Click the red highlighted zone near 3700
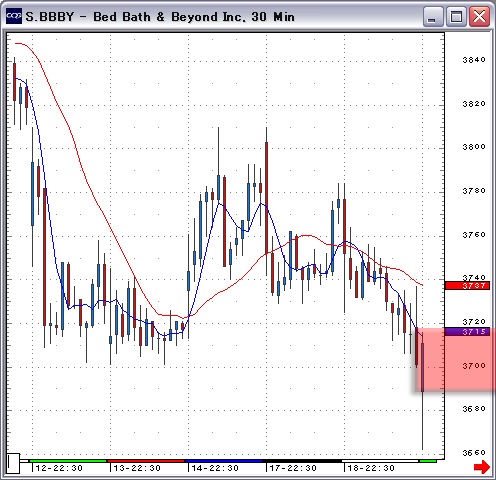The width and height of the screenshot is (496, 480). [455, 359]
